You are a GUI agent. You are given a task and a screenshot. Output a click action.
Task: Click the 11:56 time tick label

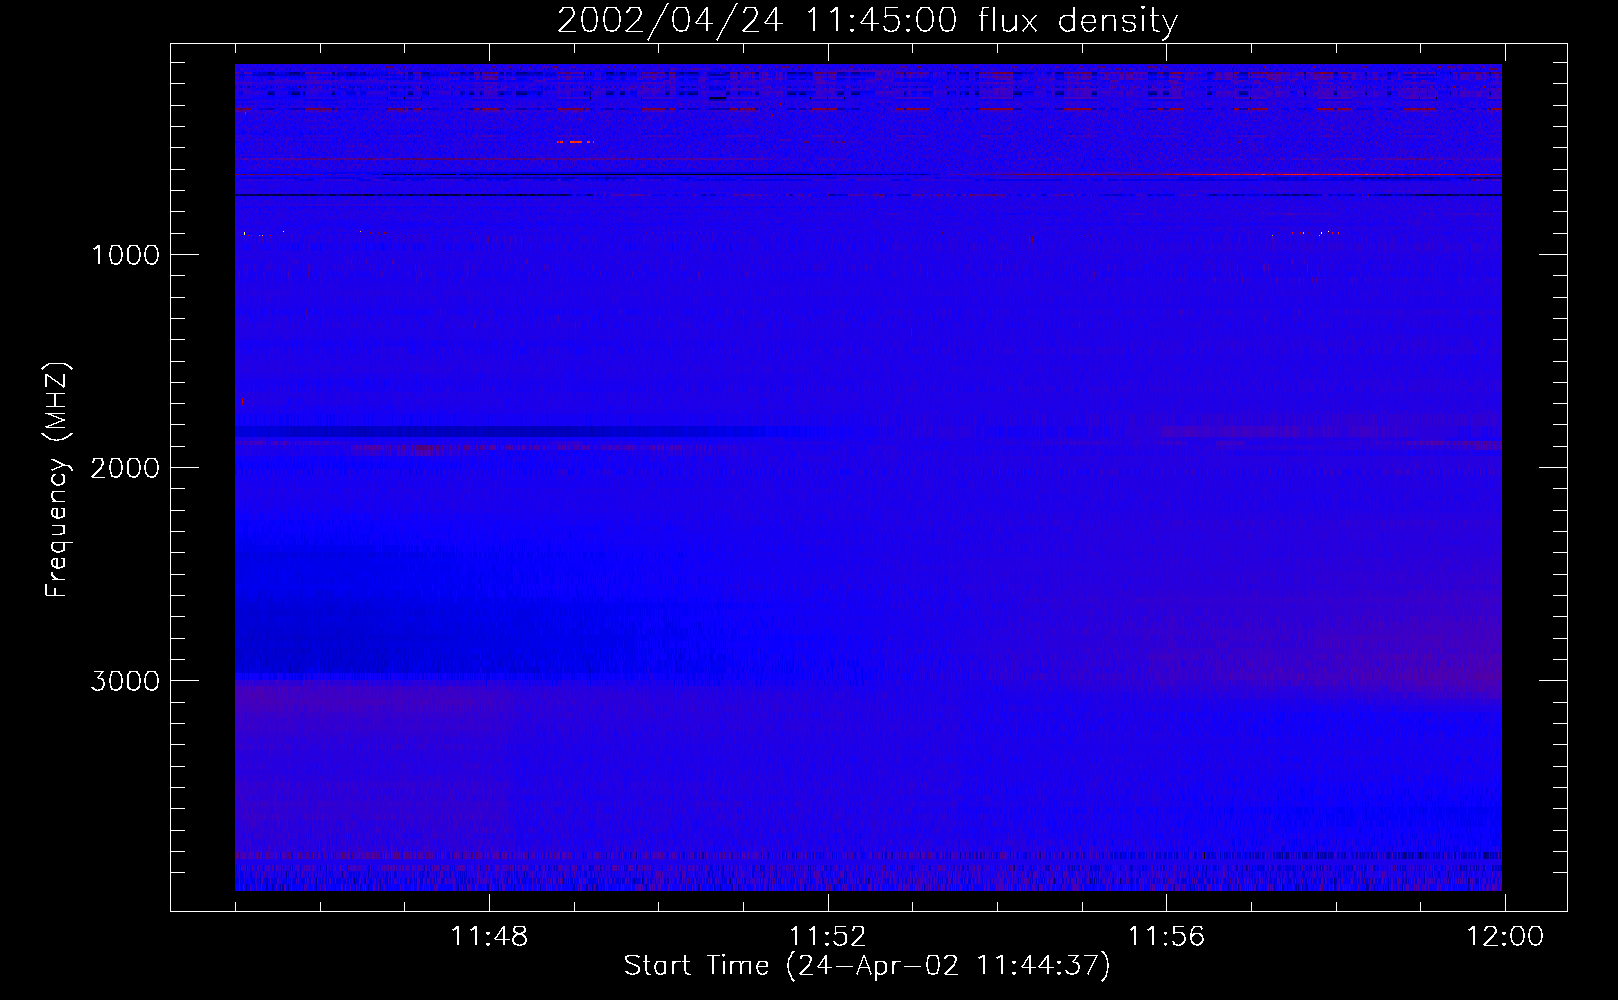pos(1166,937)
